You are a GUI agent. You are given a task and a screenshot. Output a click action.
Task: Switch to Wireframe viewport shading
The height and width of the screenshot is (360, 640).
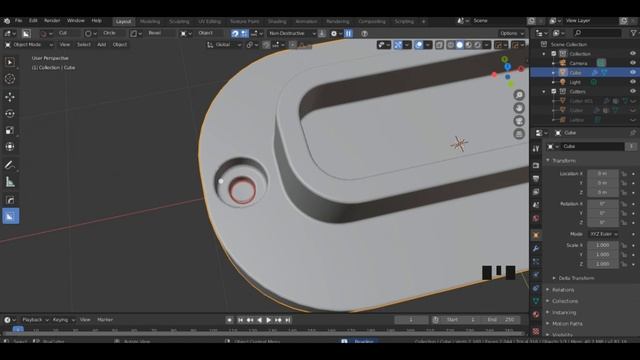[x=450, y=45]
